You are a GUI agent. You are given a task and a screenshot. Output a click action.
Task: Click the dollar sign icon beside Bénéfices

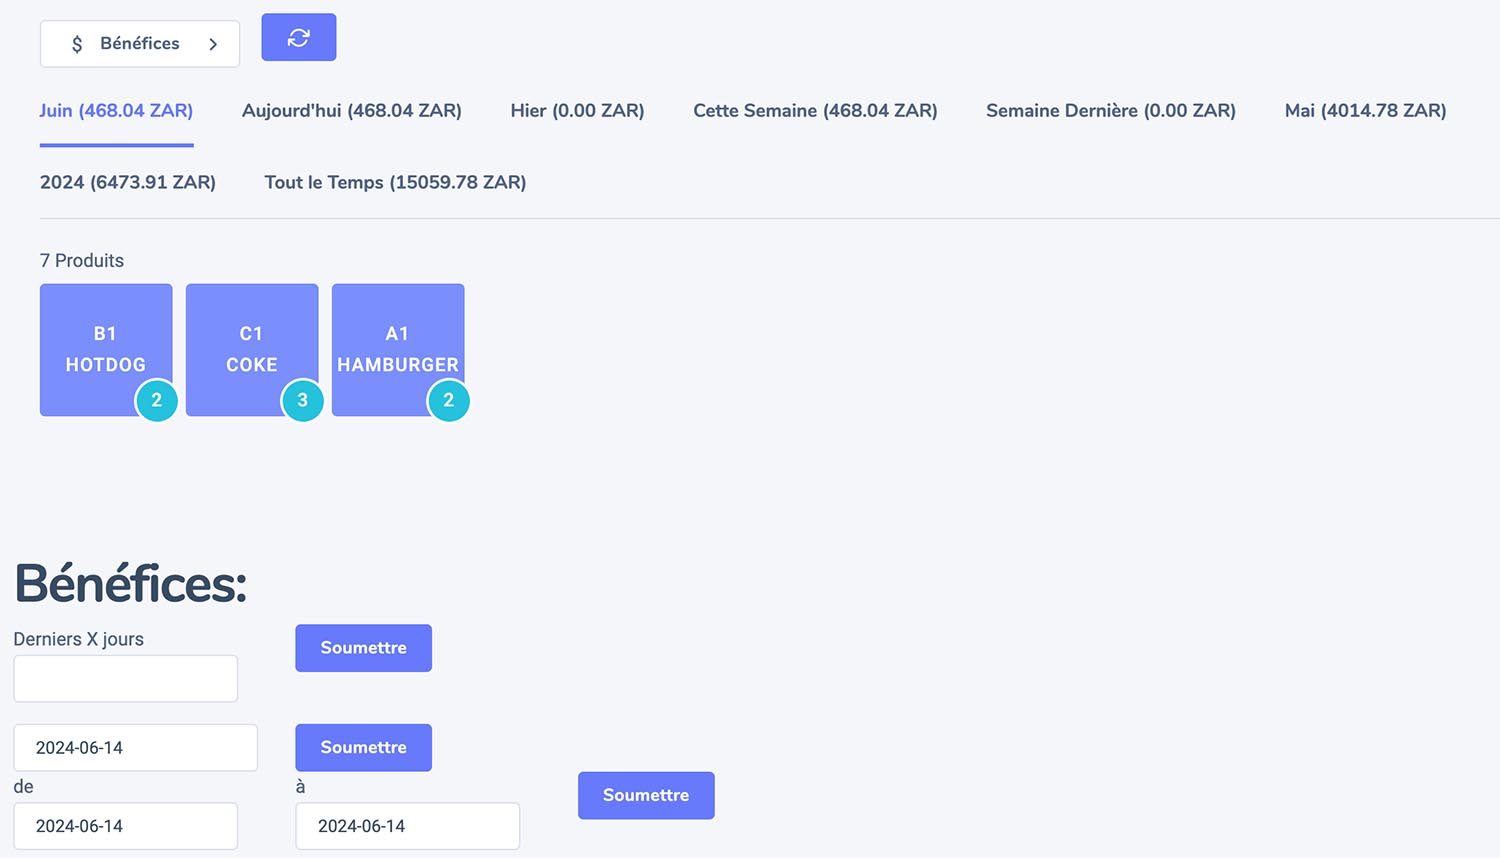(77, 44)
